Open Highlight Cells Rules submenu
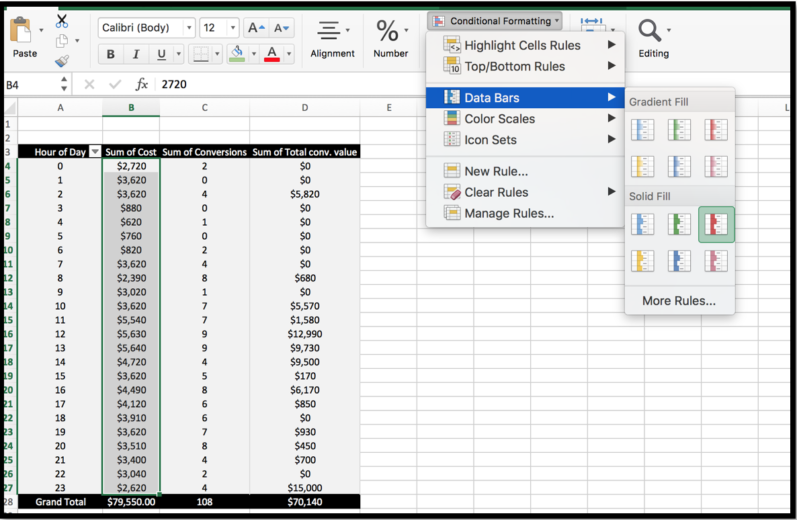 point(525,45)
